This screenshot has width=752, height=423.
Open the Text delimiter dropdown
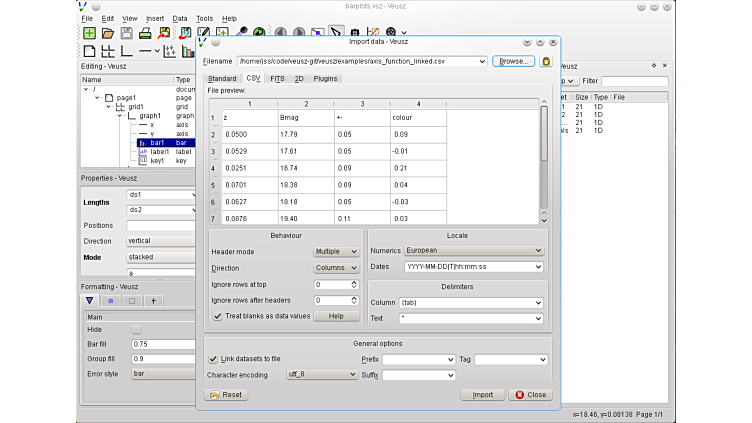(470, 318)
